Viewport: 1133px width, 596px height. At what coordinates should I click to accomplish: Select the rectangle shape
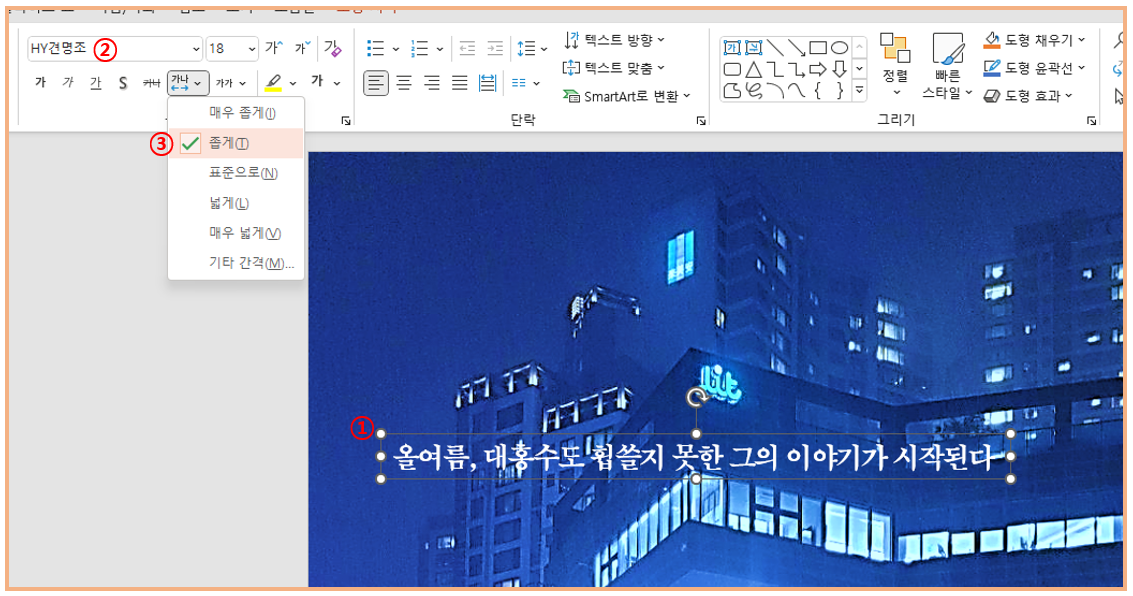[818, 48]
